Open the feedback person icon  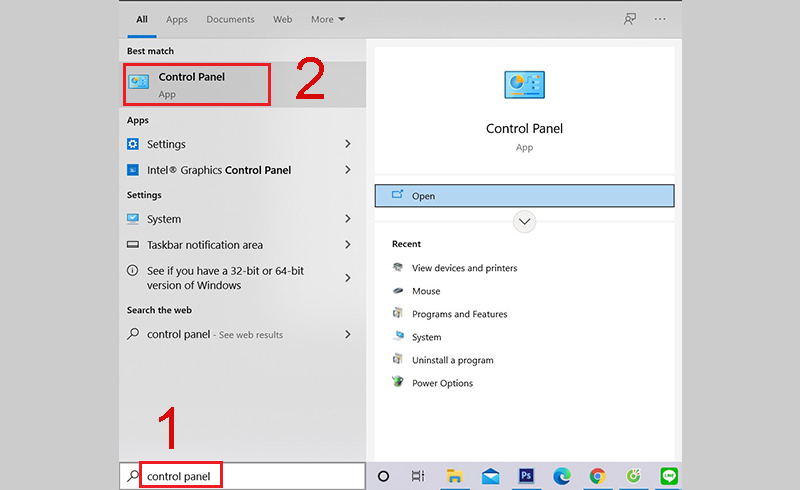(x=630, y=19)
